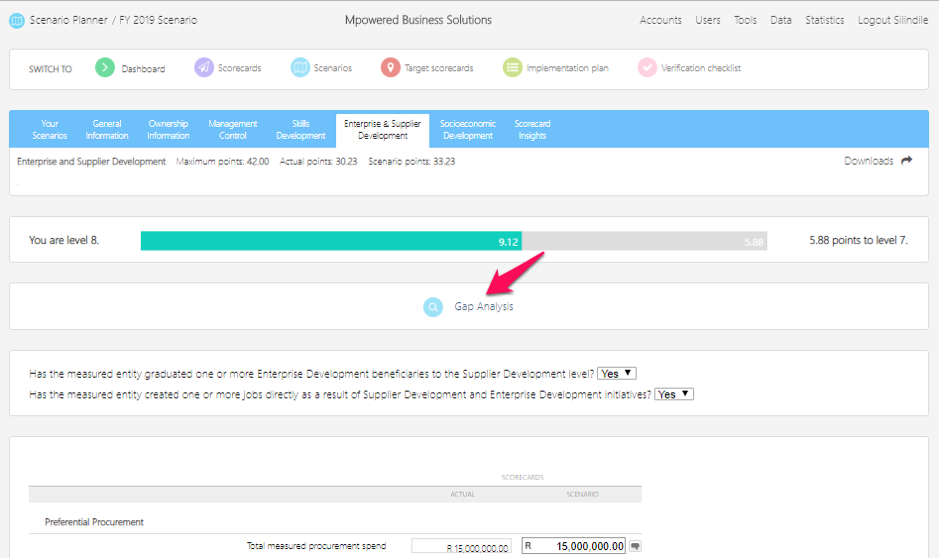Open Scorecard Insights tab
The image size is (939, 558).
(532, 129)
